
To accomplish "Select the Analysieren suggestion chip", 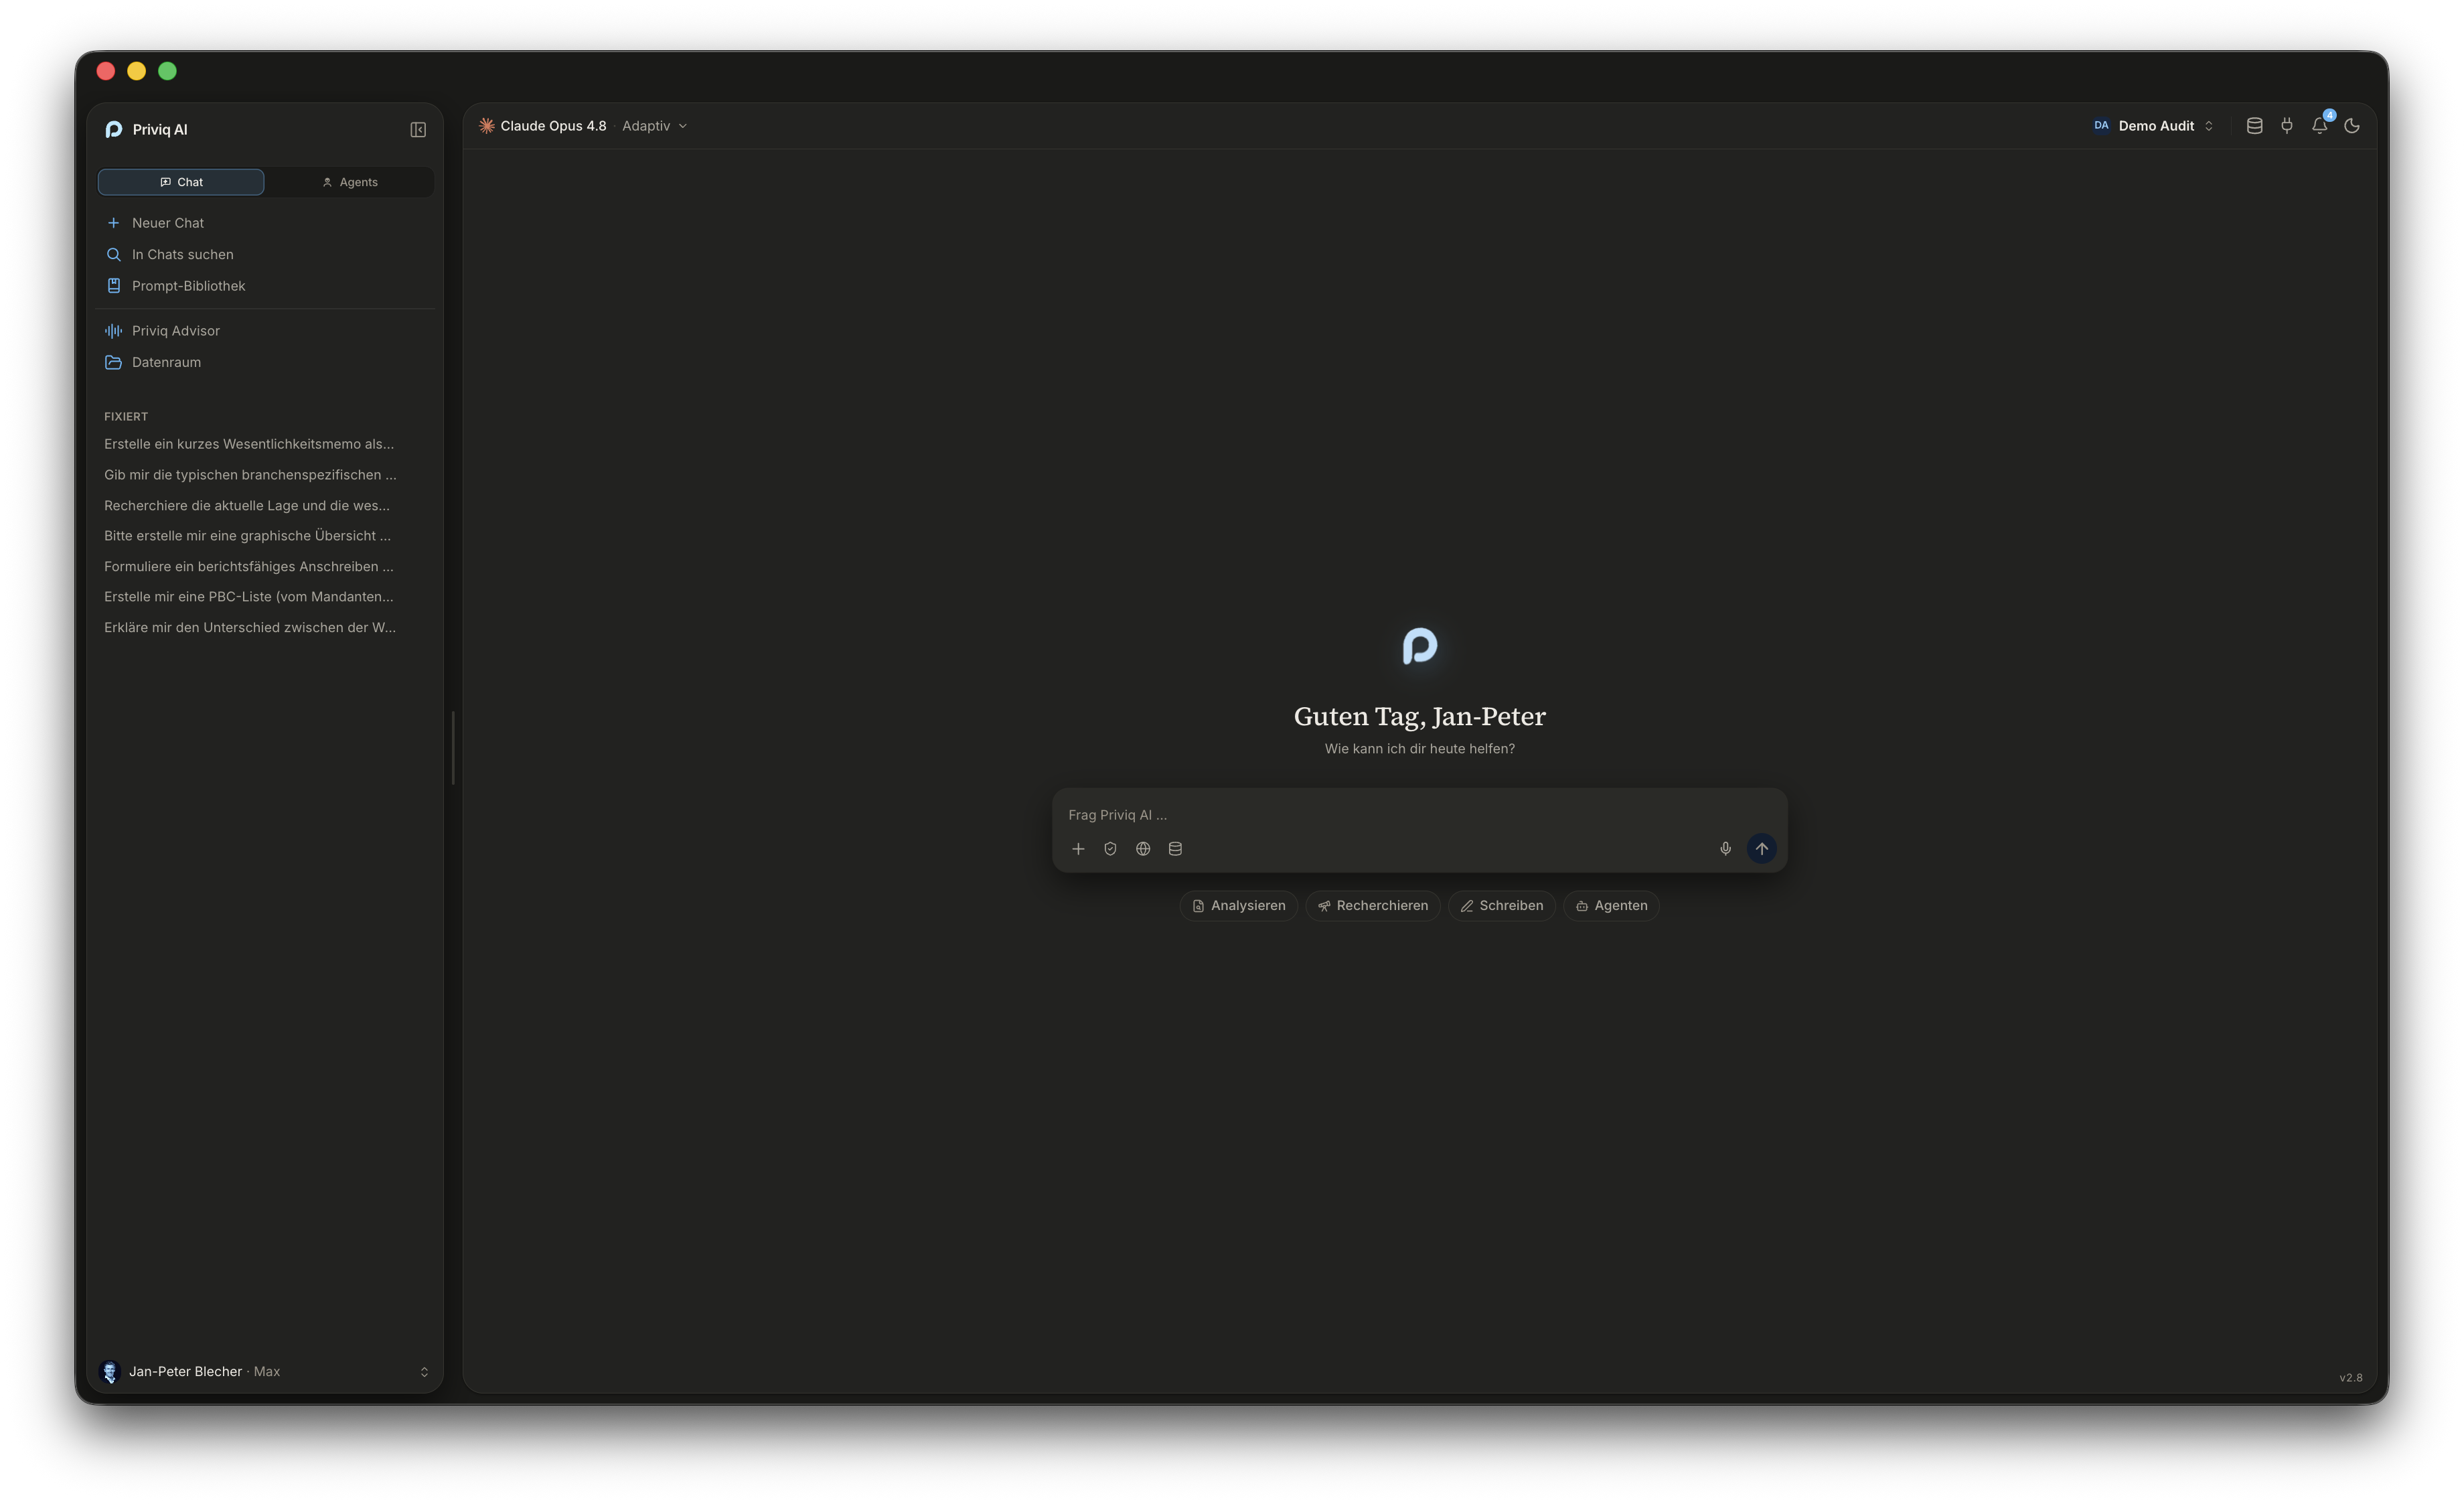I will point(1238,906).
